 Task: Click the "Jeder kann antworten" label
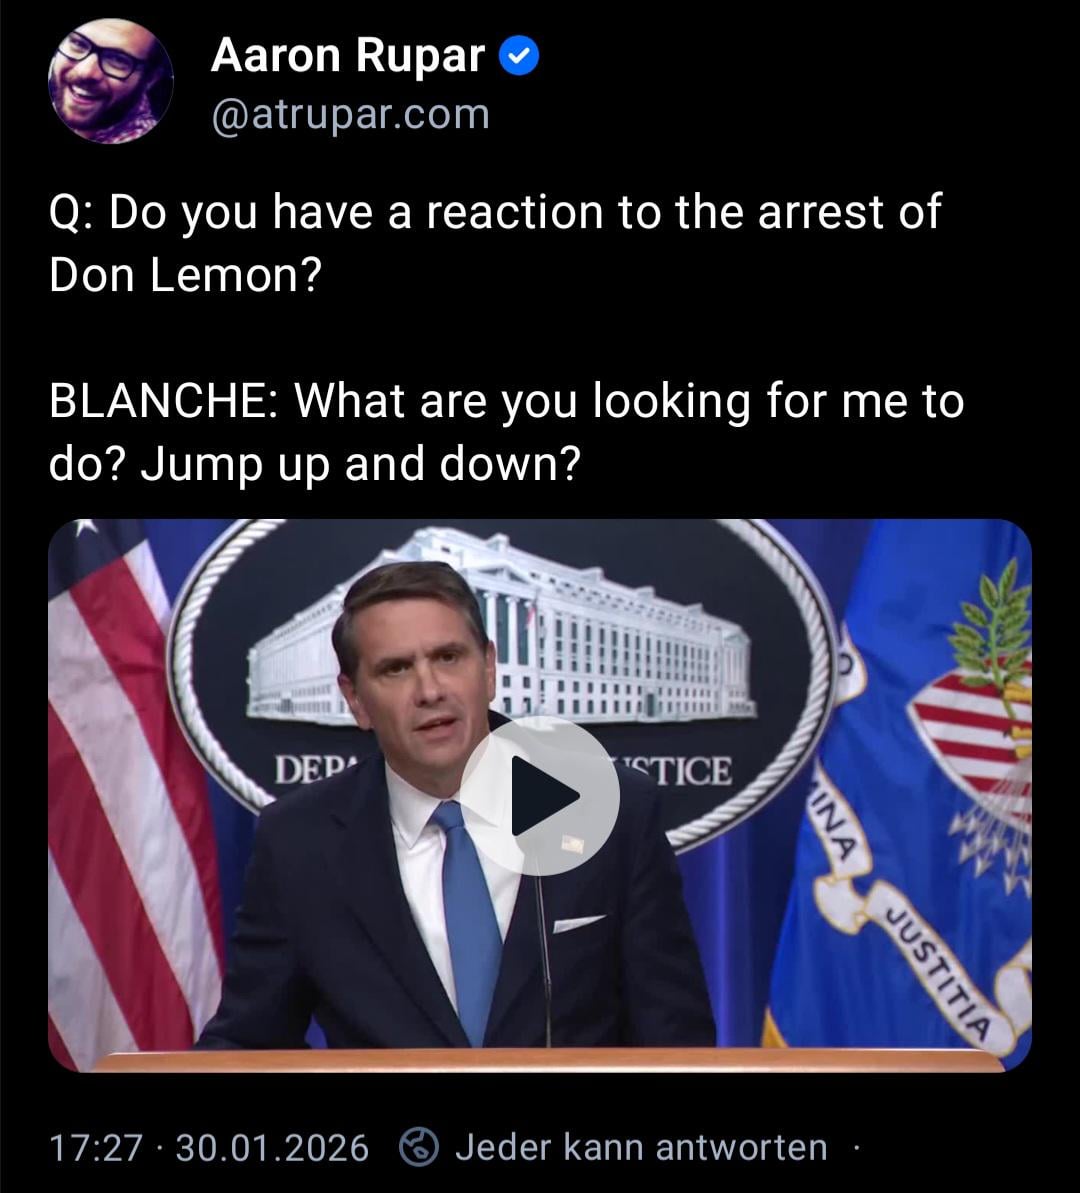[x=641, y=1147]
